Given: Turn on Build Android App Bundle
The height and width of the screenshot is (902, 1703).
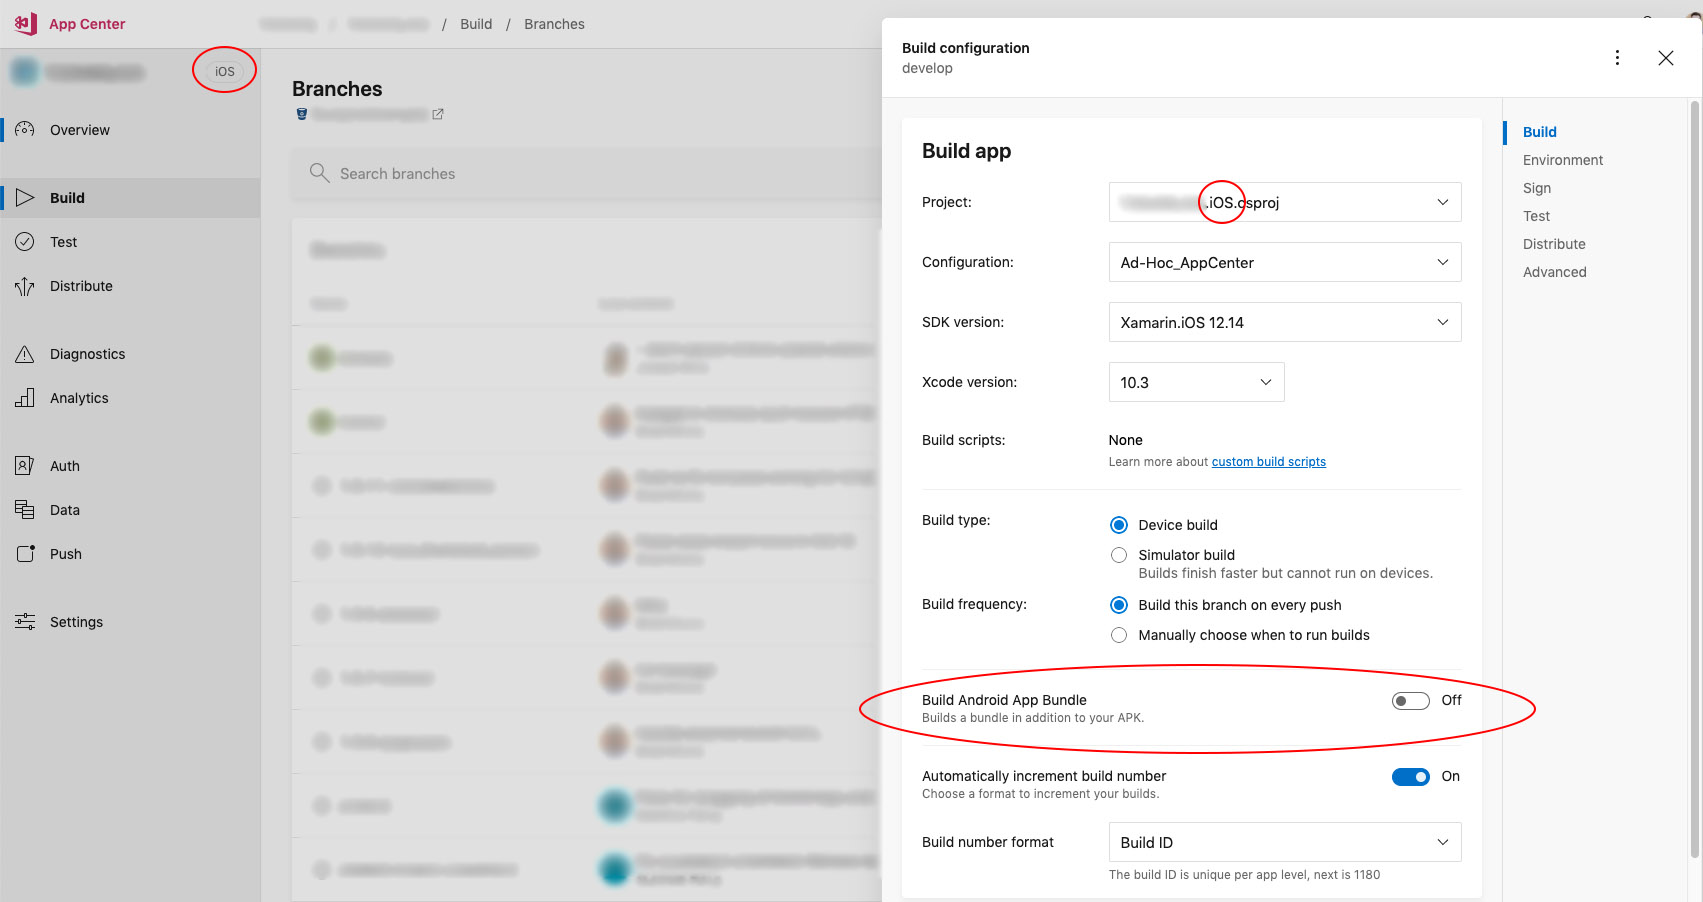Looking at the screenshot, I should click(x=1410, y=700).
